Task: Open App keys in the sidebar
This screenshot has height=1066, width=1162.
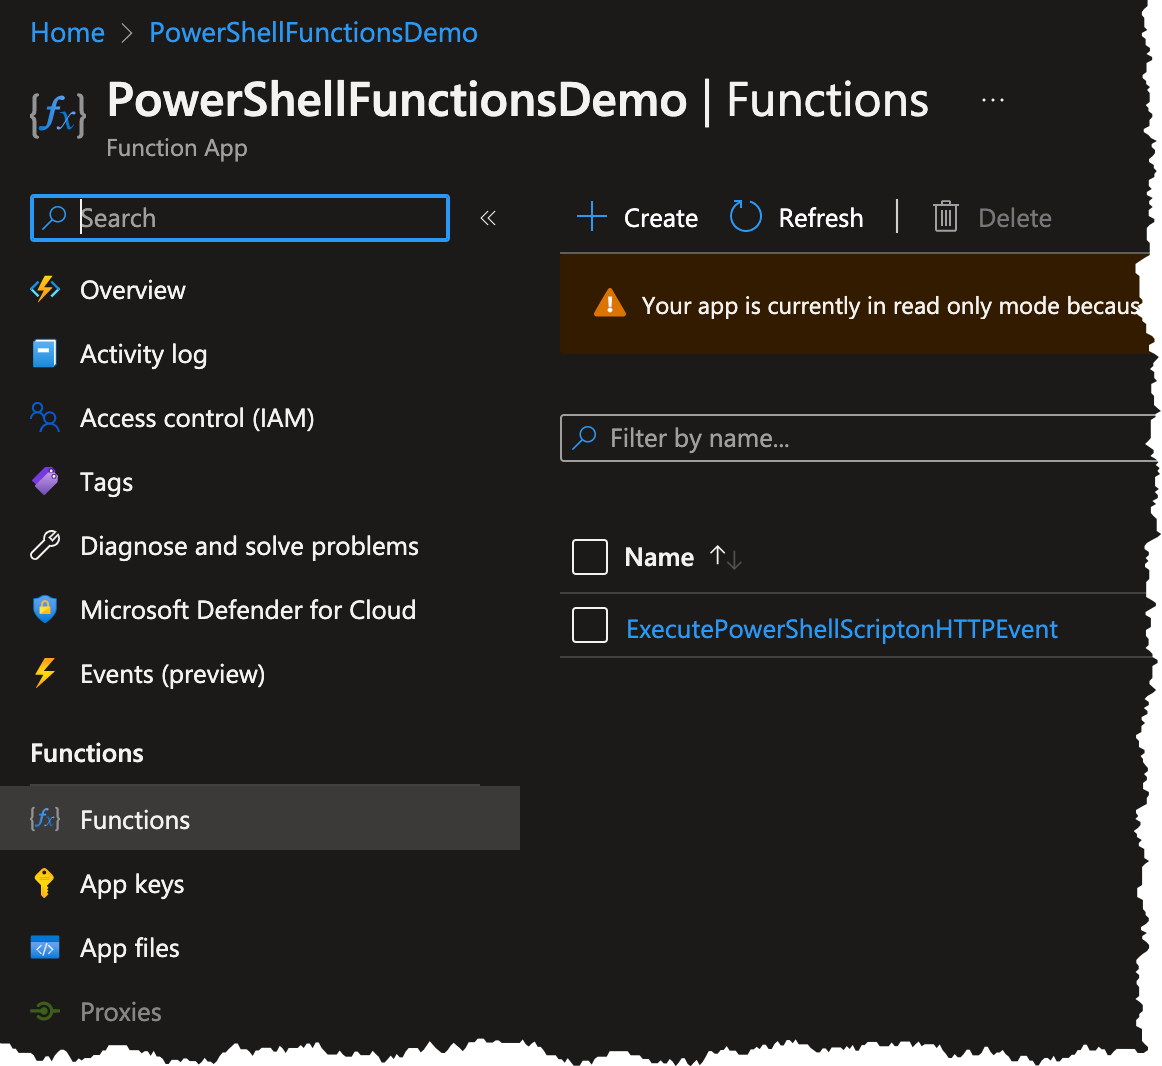Action: click(132, 884)
